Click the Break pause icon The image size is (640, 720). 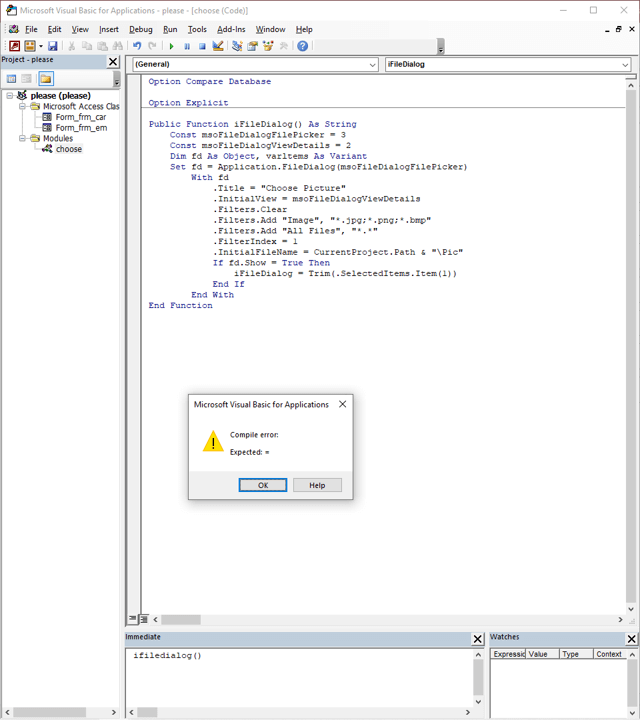[x=187, y=46]
